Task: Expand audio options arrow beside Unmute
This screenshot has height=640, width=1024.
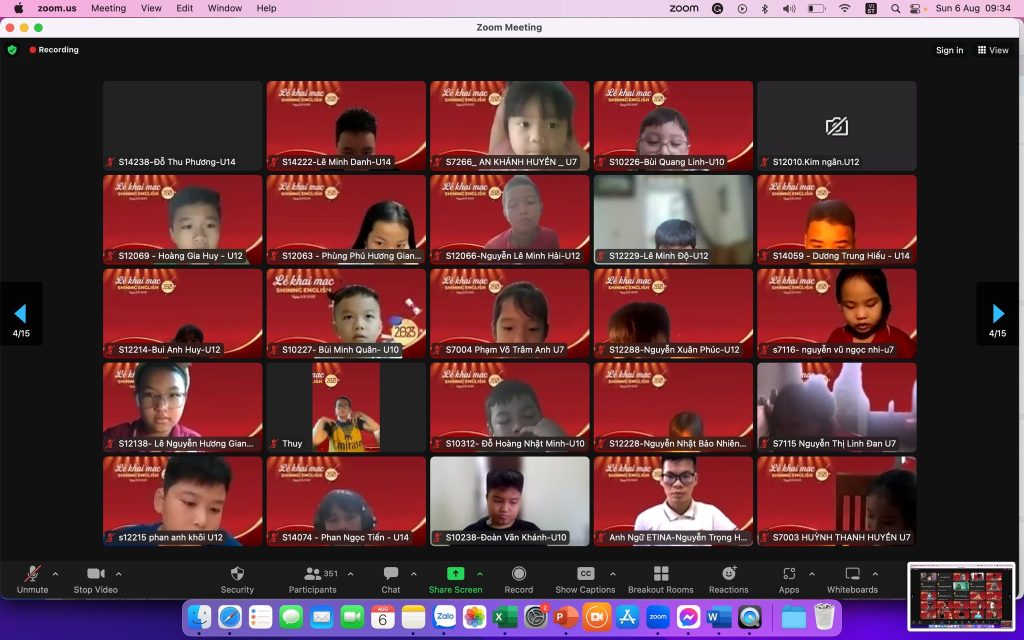Action: click(55, 574)
